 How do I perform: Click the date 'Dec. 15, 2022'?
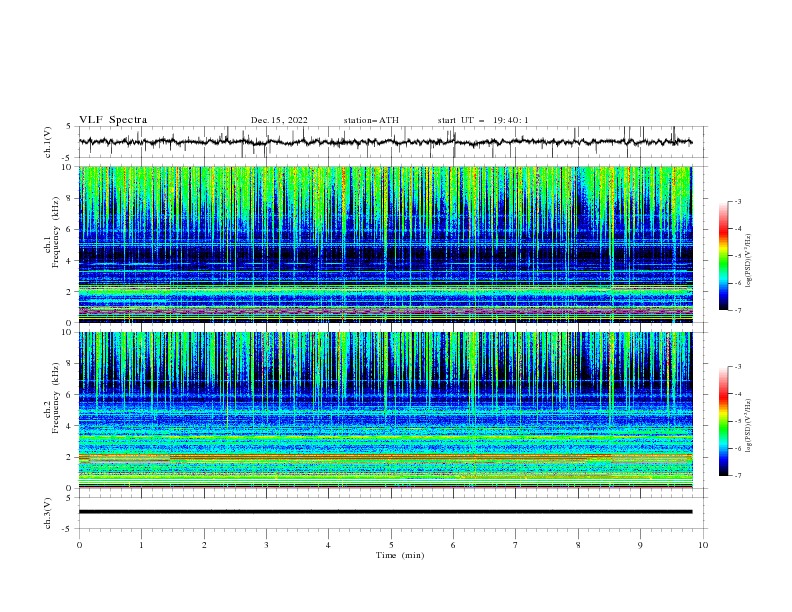click(x=279, y=120)
